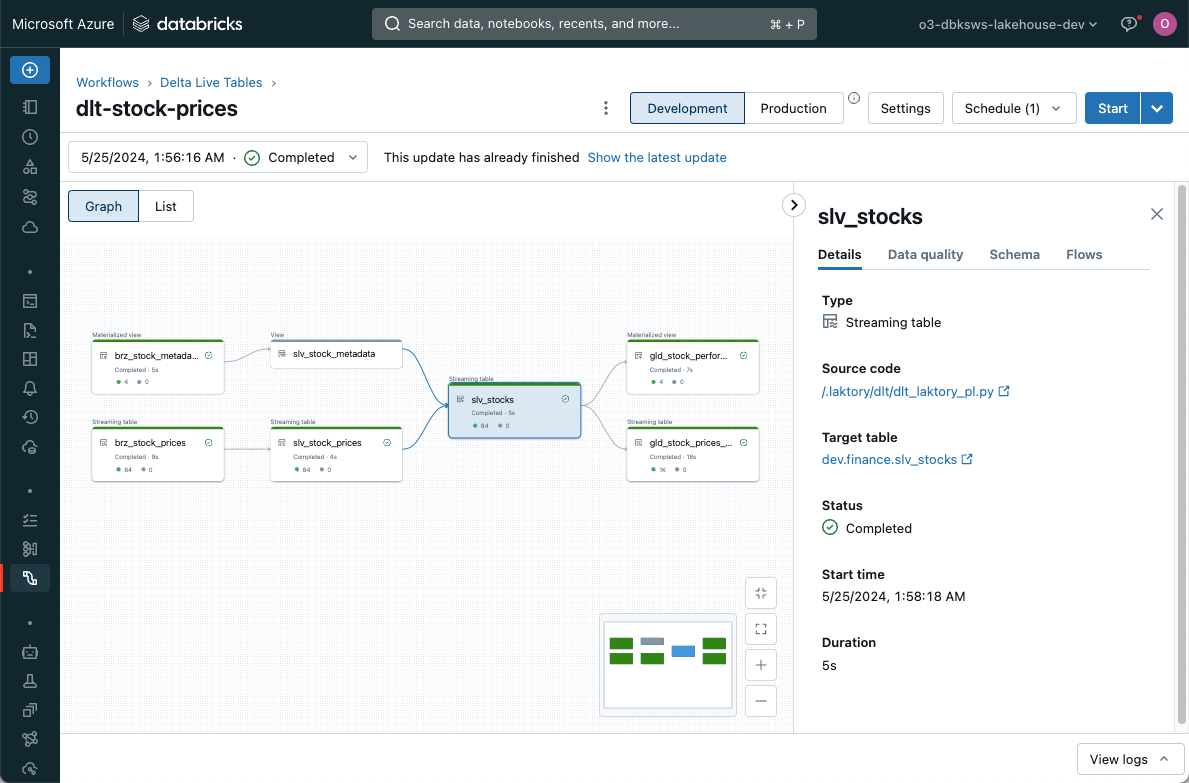
Task: Click the graph minimap thumbnail
Action: (668, 664)
